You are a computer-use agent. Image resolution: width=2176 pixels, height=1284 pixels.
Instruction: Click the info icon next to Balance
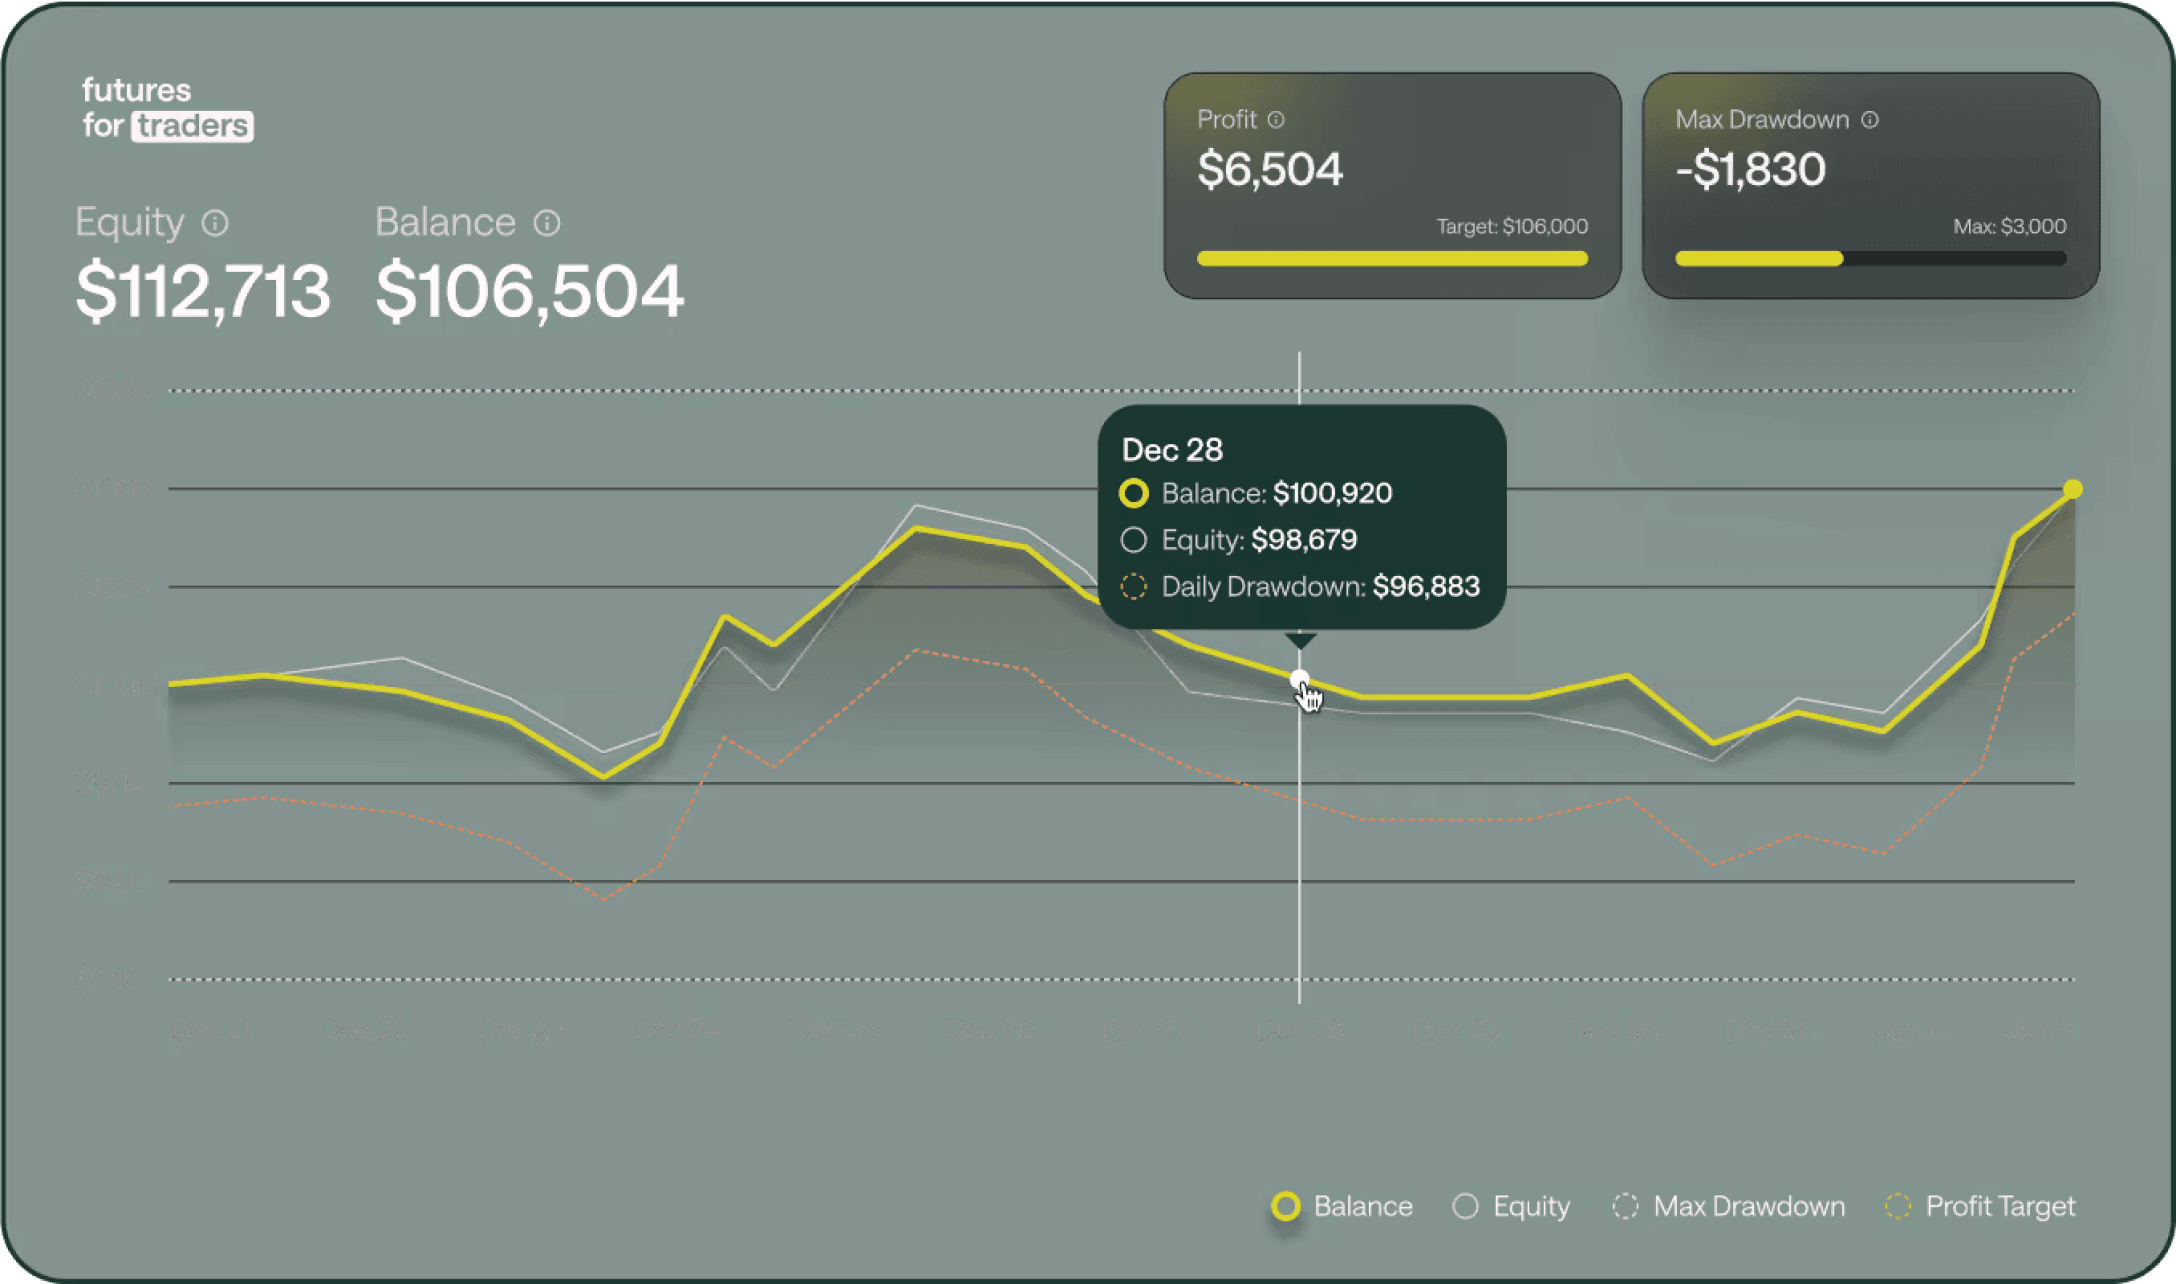548,222
